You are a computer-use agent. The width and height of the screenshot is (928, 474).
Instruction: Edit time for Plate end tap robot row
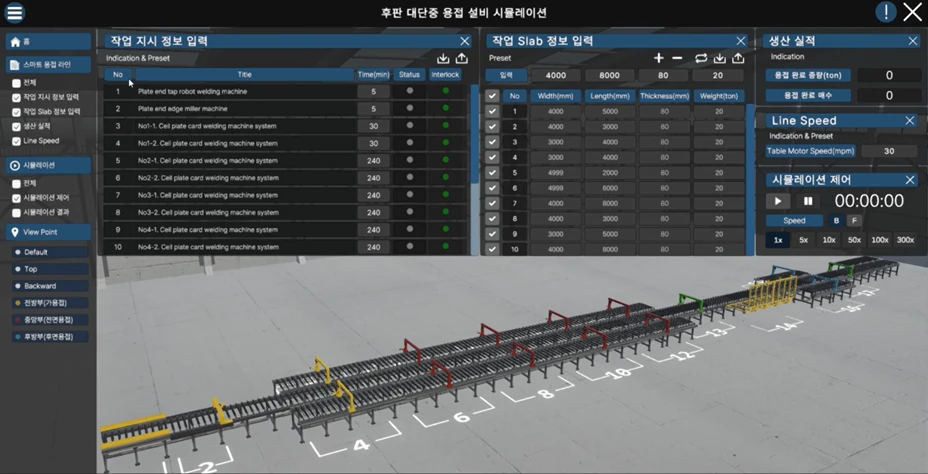(x=373, y=92)
